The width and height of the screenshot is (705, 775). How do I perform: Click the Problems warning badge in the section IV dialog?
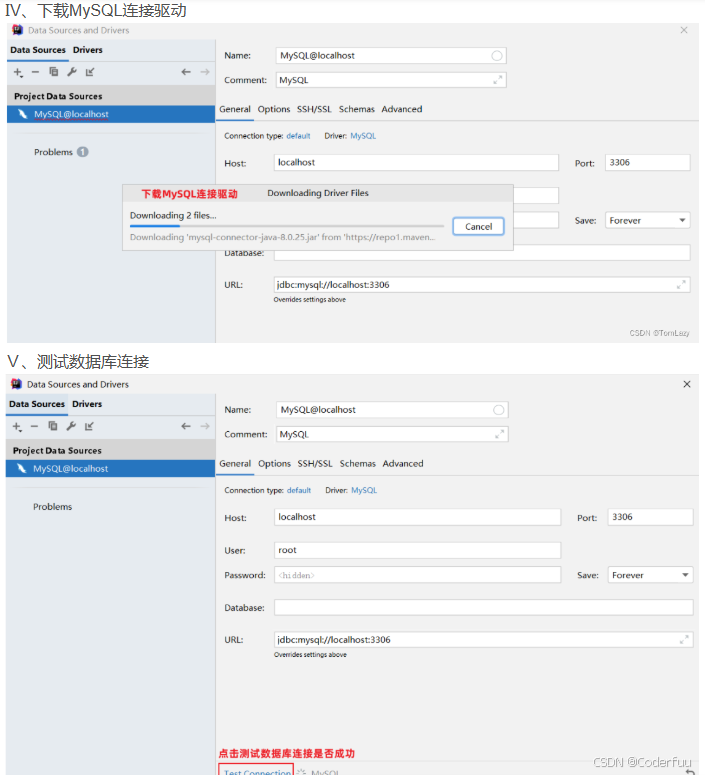click(83, 152)
